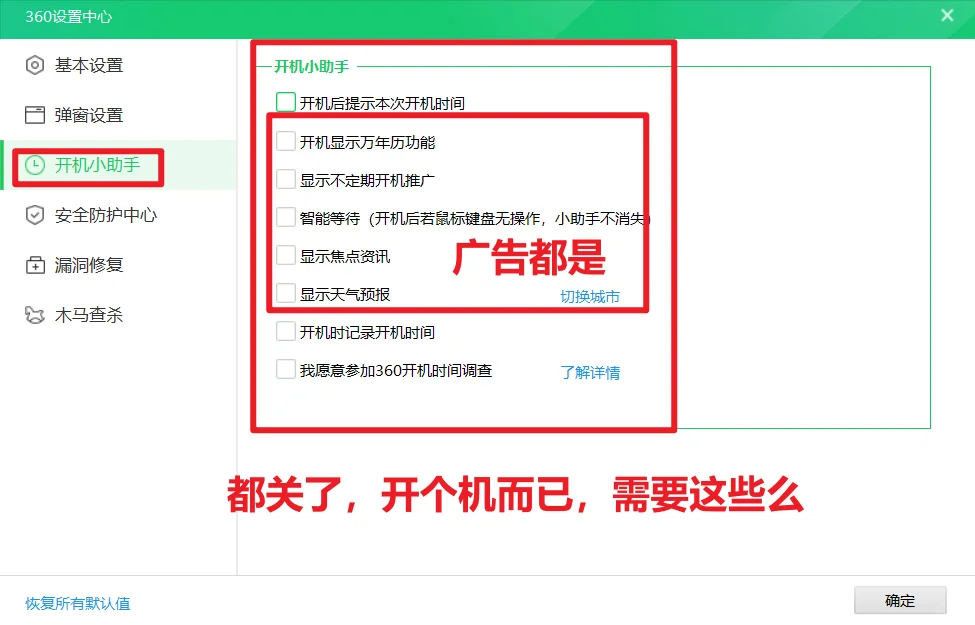Open the 漏洞修复 section
Image resolution: width=975 pixels, height=625 pixels.
118,265
